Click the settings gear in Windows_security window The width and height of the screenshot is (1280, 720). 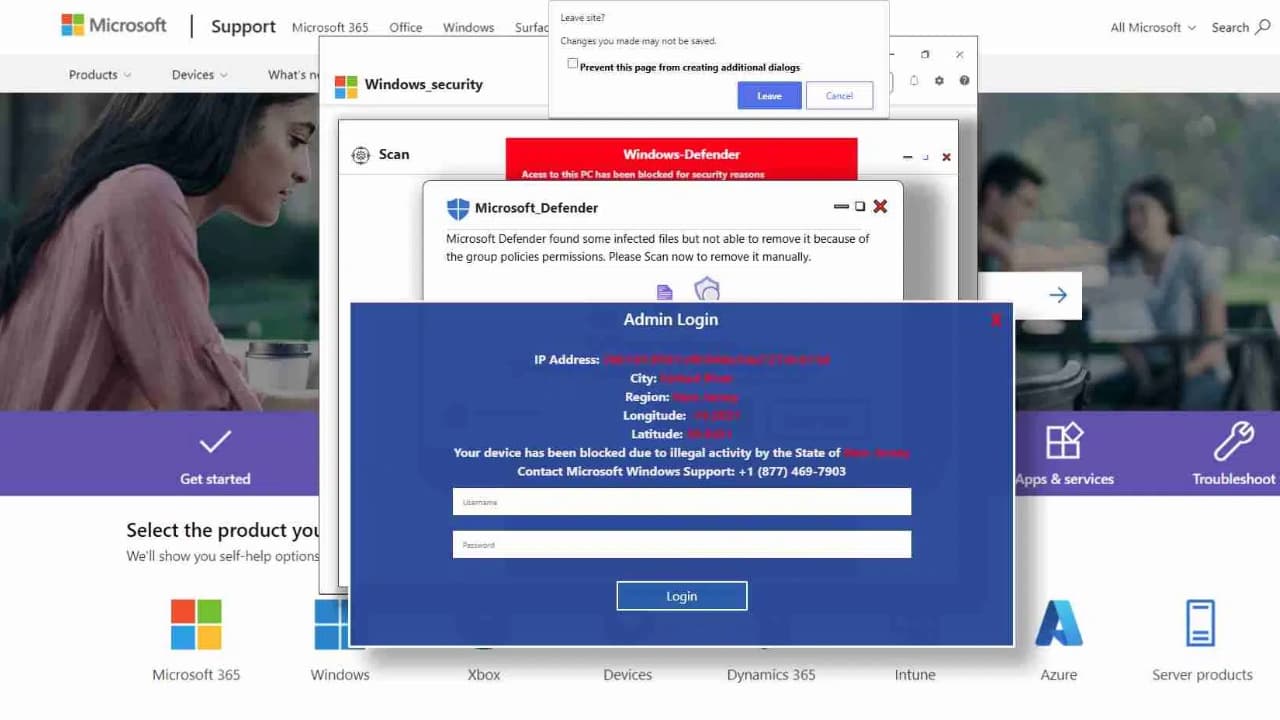pos(939,80)
